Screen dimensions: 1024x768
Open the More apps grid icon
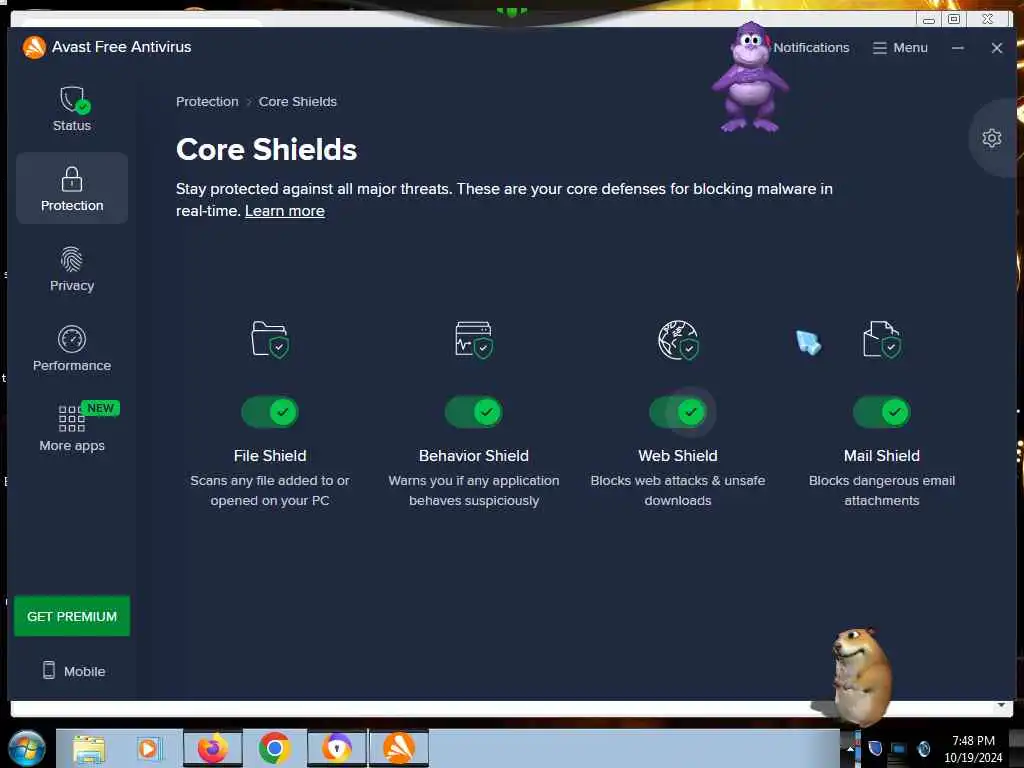click(72, 419)
